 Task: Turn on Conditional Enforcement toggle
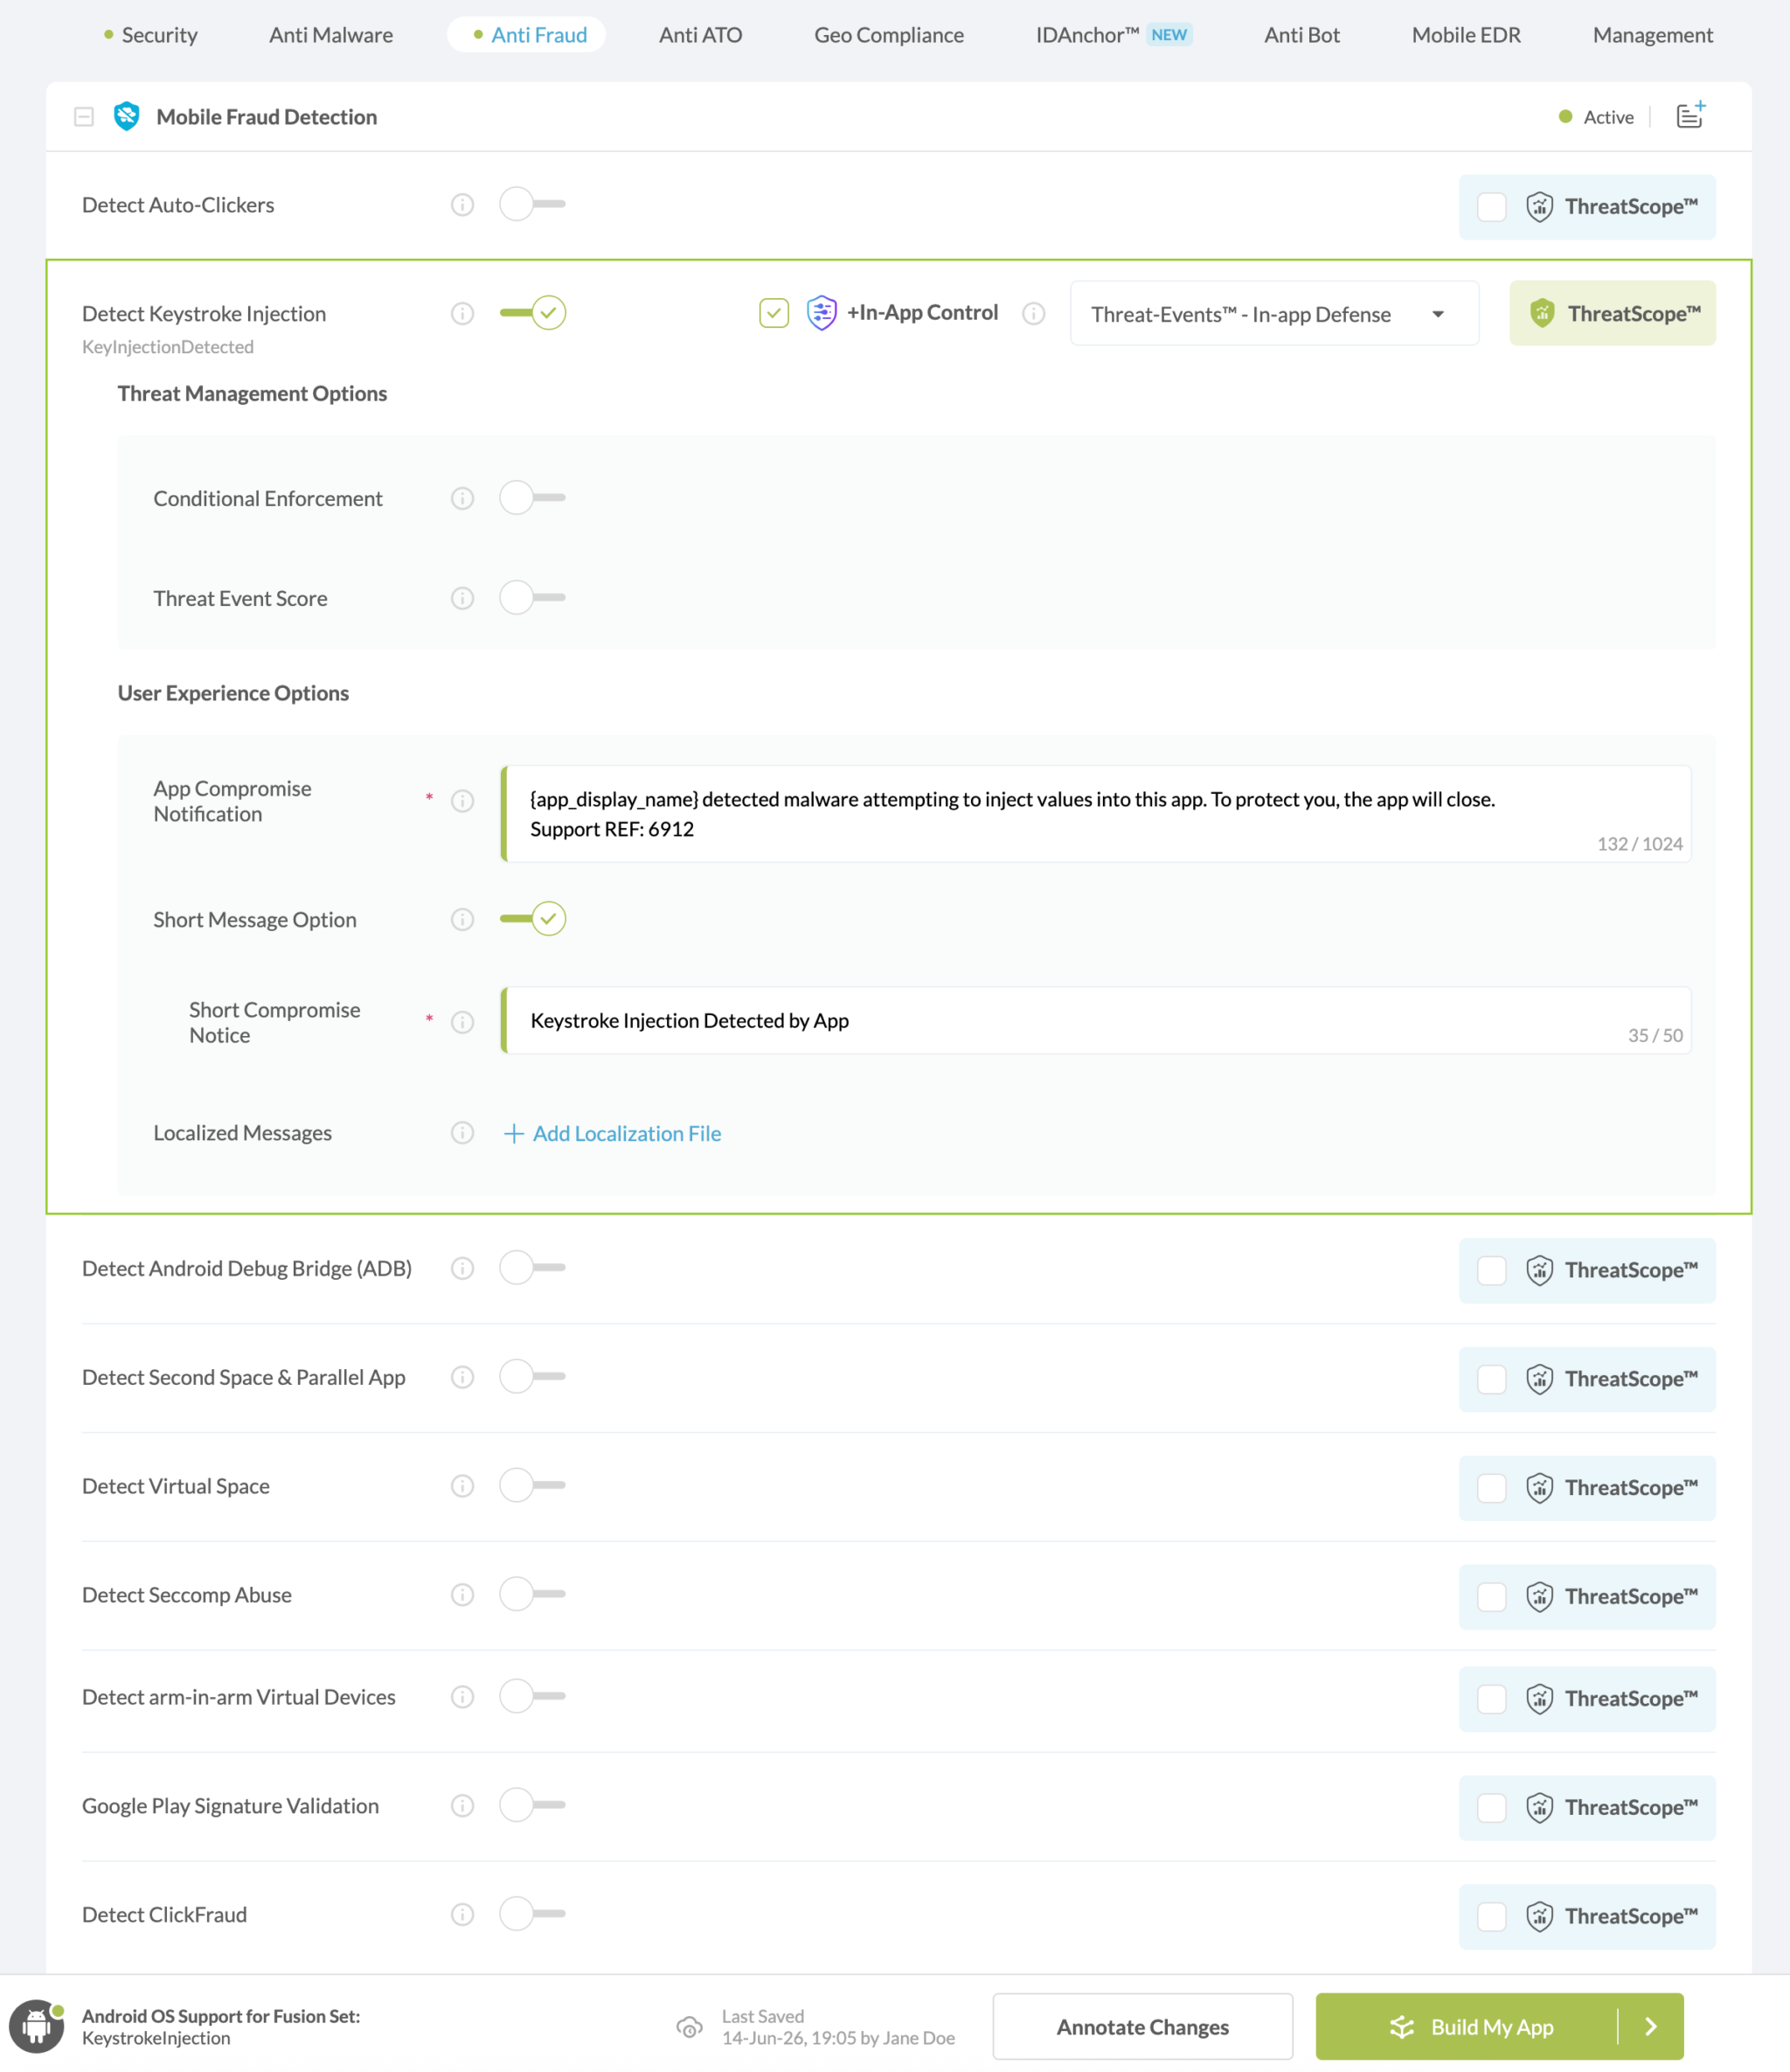pyautogui.click(x=533, y=497)
